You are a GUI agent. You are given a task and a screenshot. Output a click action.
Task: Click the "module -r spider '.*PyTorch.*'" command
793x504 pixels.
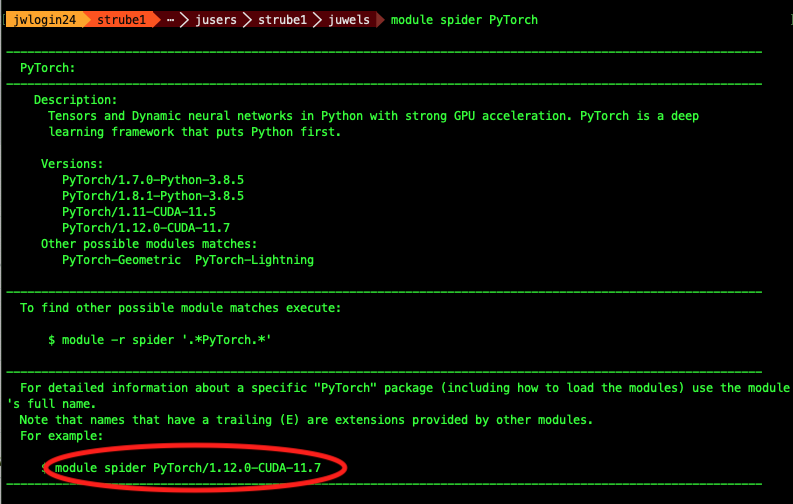160,340
